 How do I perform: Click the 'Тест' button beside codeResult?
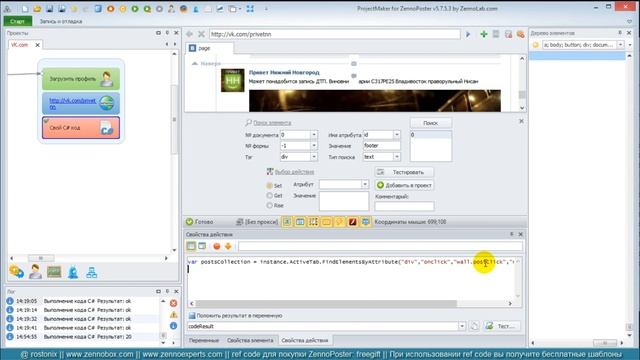pyautogui.click(x=502, y=326)
